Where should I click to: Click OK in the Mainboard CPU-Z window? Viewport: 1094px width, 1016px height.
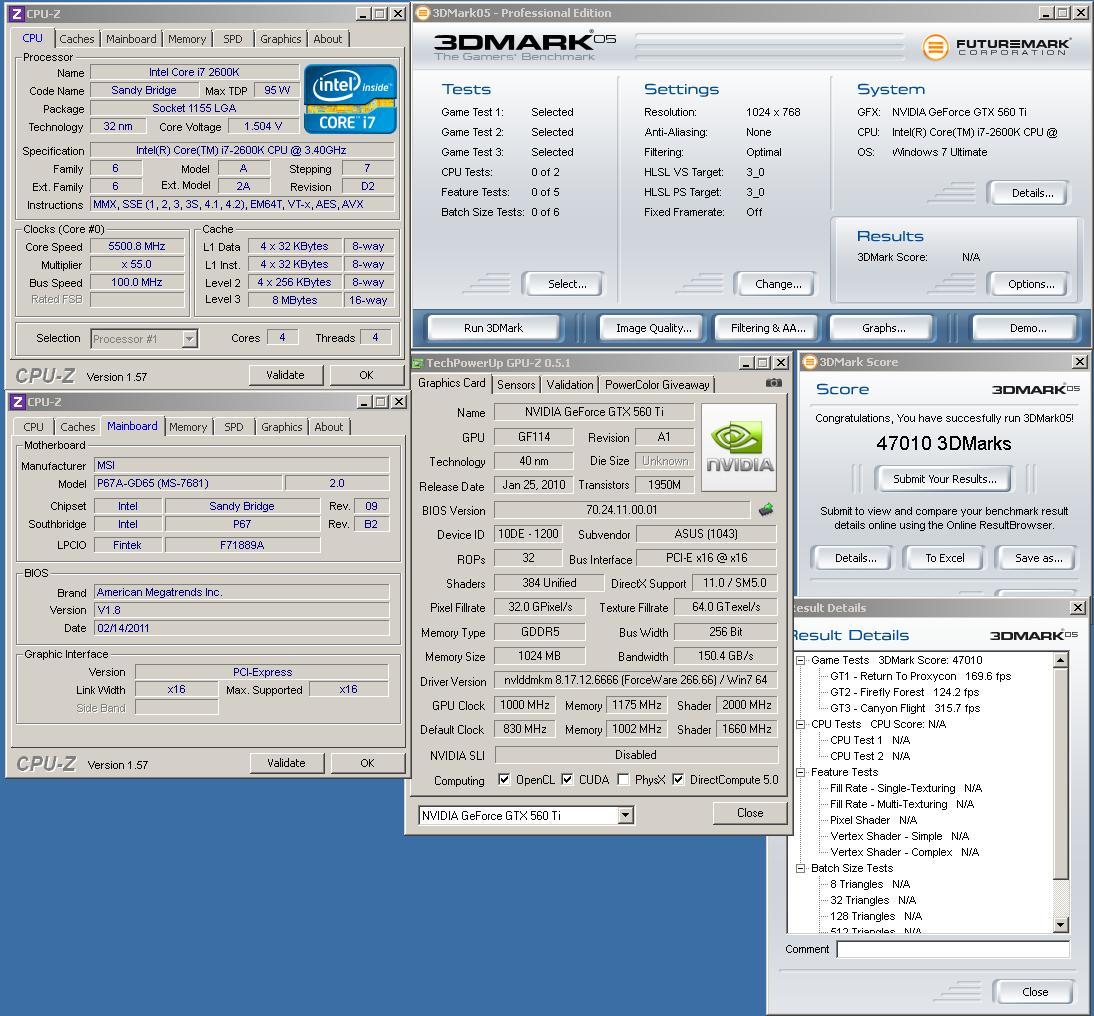pyautogui.click(x=367, y=763)
